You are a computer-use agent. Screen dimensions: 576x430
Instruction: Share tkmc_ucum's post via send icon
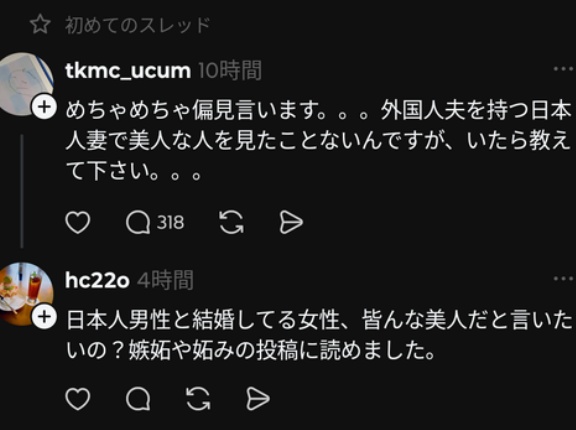291,223
